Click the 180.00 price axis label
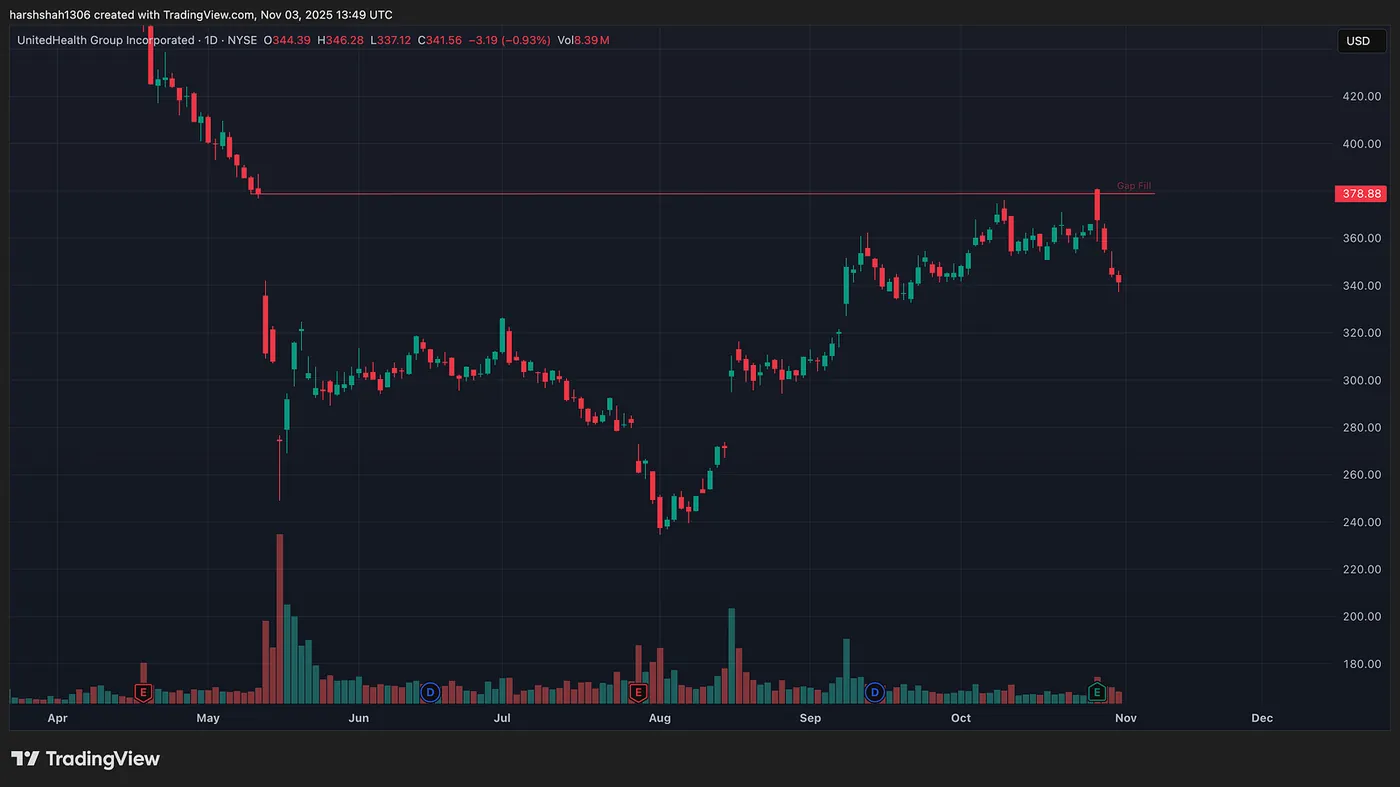 click(1362, 664)
